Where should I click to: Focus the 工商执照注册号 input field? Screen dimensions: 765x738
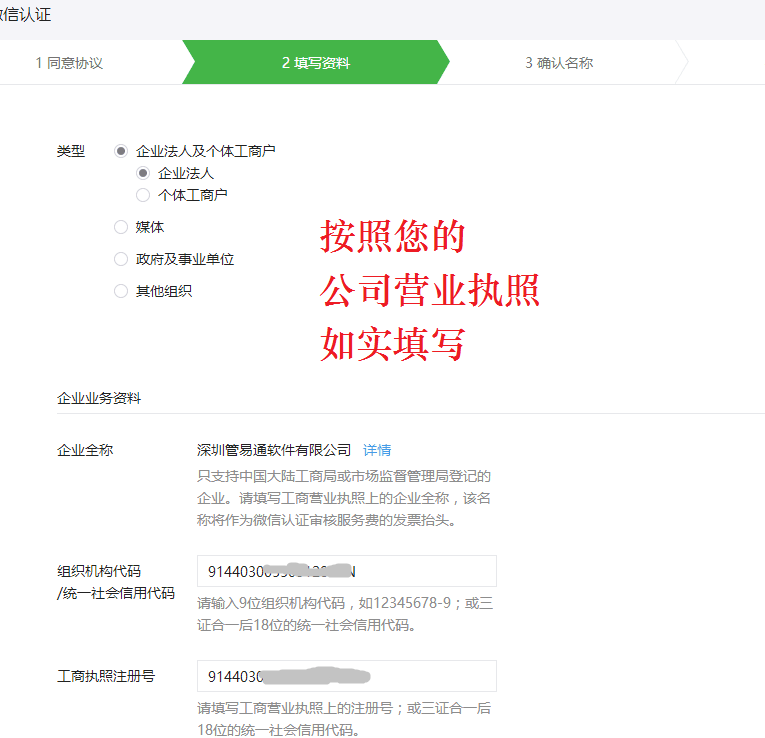(x=347, y=676)
